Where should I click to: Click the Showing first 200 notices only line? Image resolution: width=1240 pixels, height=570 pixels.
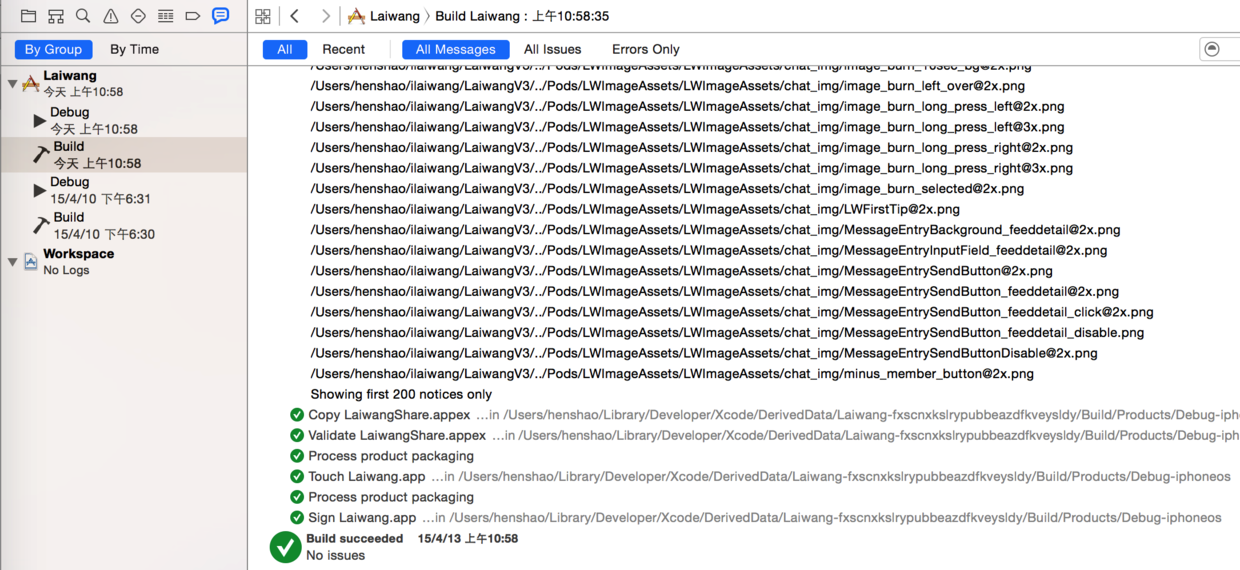coord(401,394)
